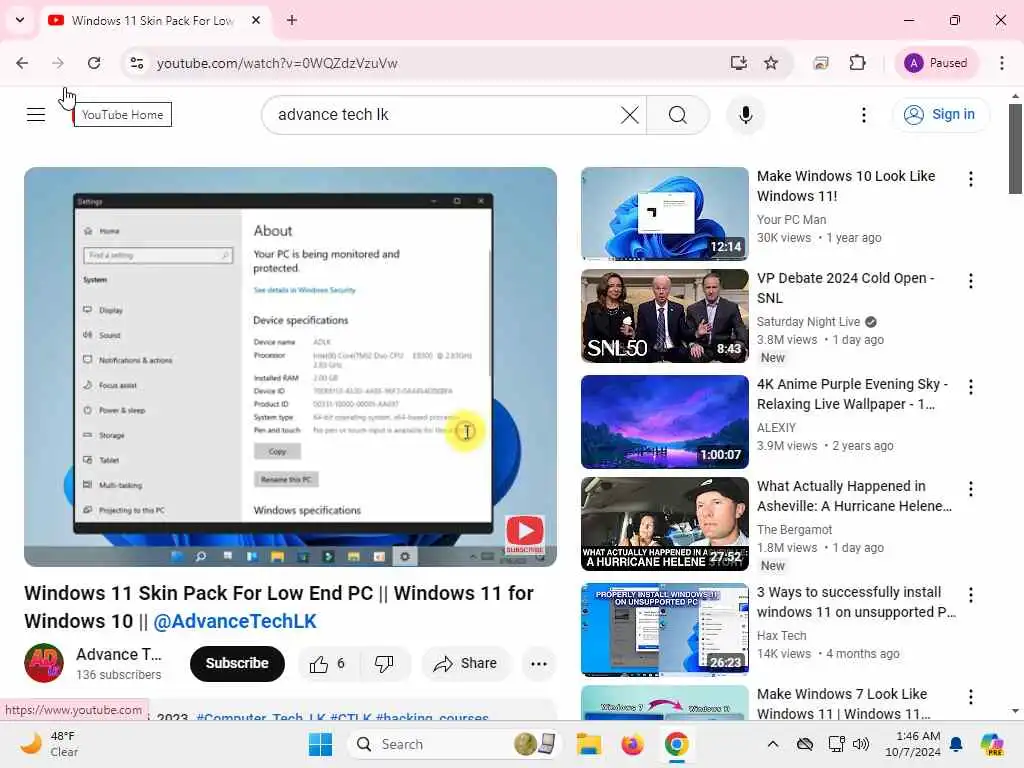The width and height of the screenshot is (1024, 768).
Task: Open 3 Ways to successfully install Windows 11 title
Action: 856,601
